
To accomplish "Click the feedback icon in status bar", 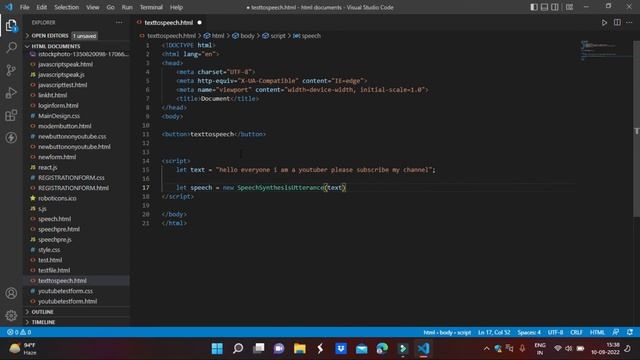I will [x=616, y=332].
